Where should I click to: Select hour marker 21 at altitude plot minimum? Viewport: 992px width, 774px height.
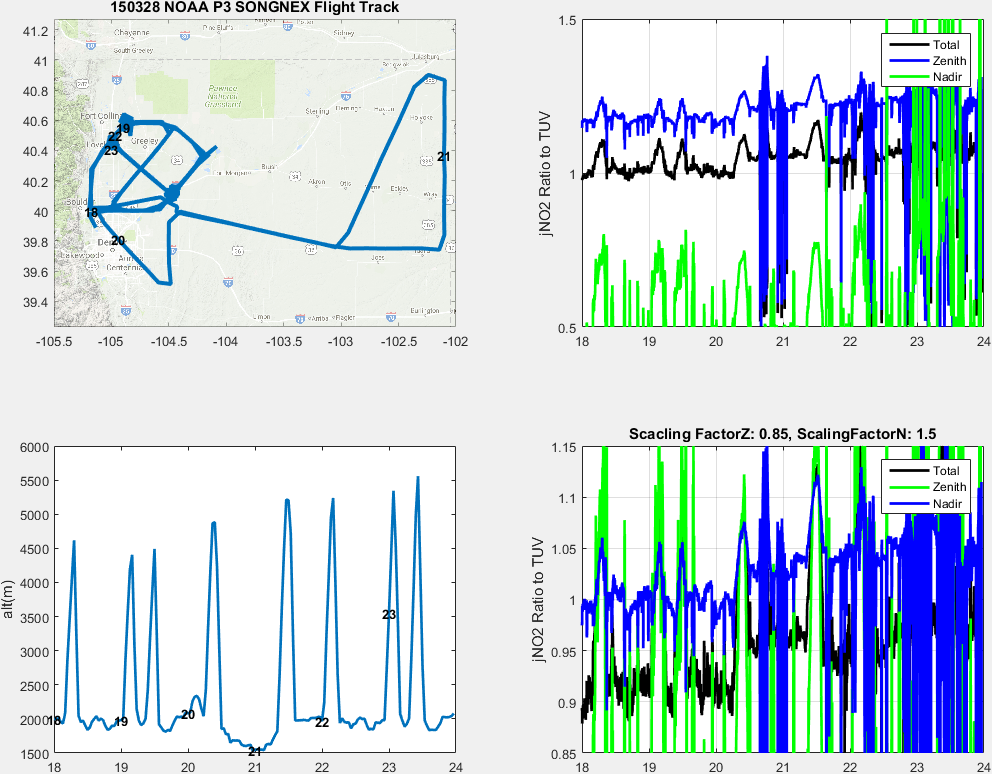click(255, 751)
